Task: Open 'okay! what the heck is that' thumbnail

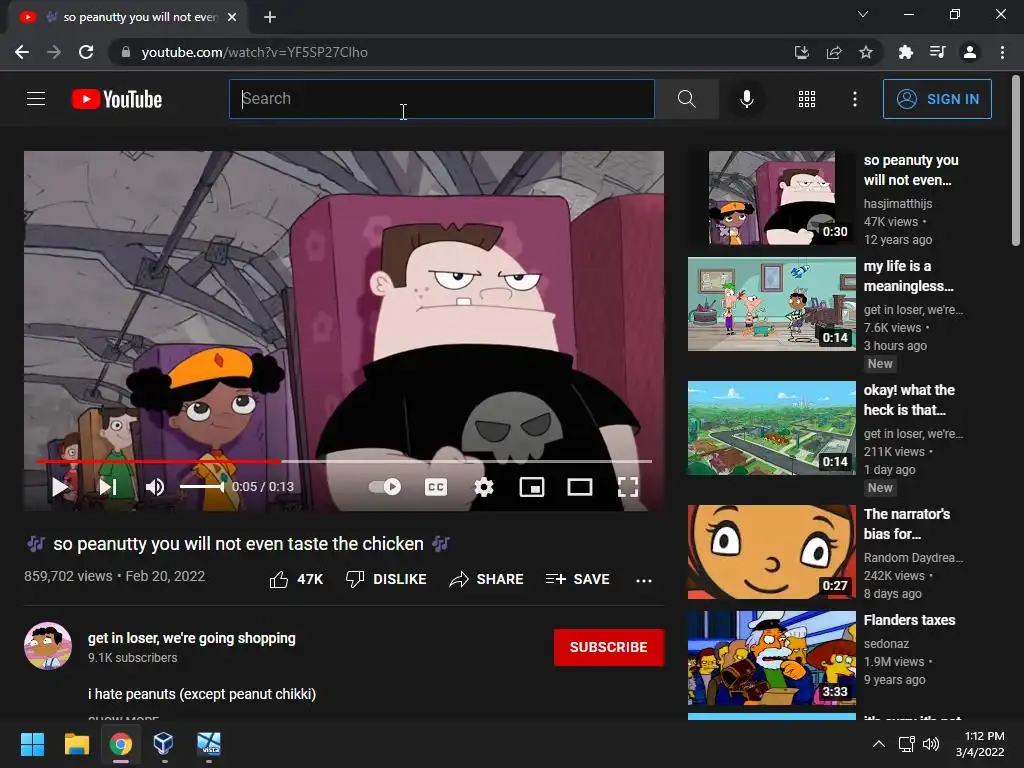Action: click(772, 428)
